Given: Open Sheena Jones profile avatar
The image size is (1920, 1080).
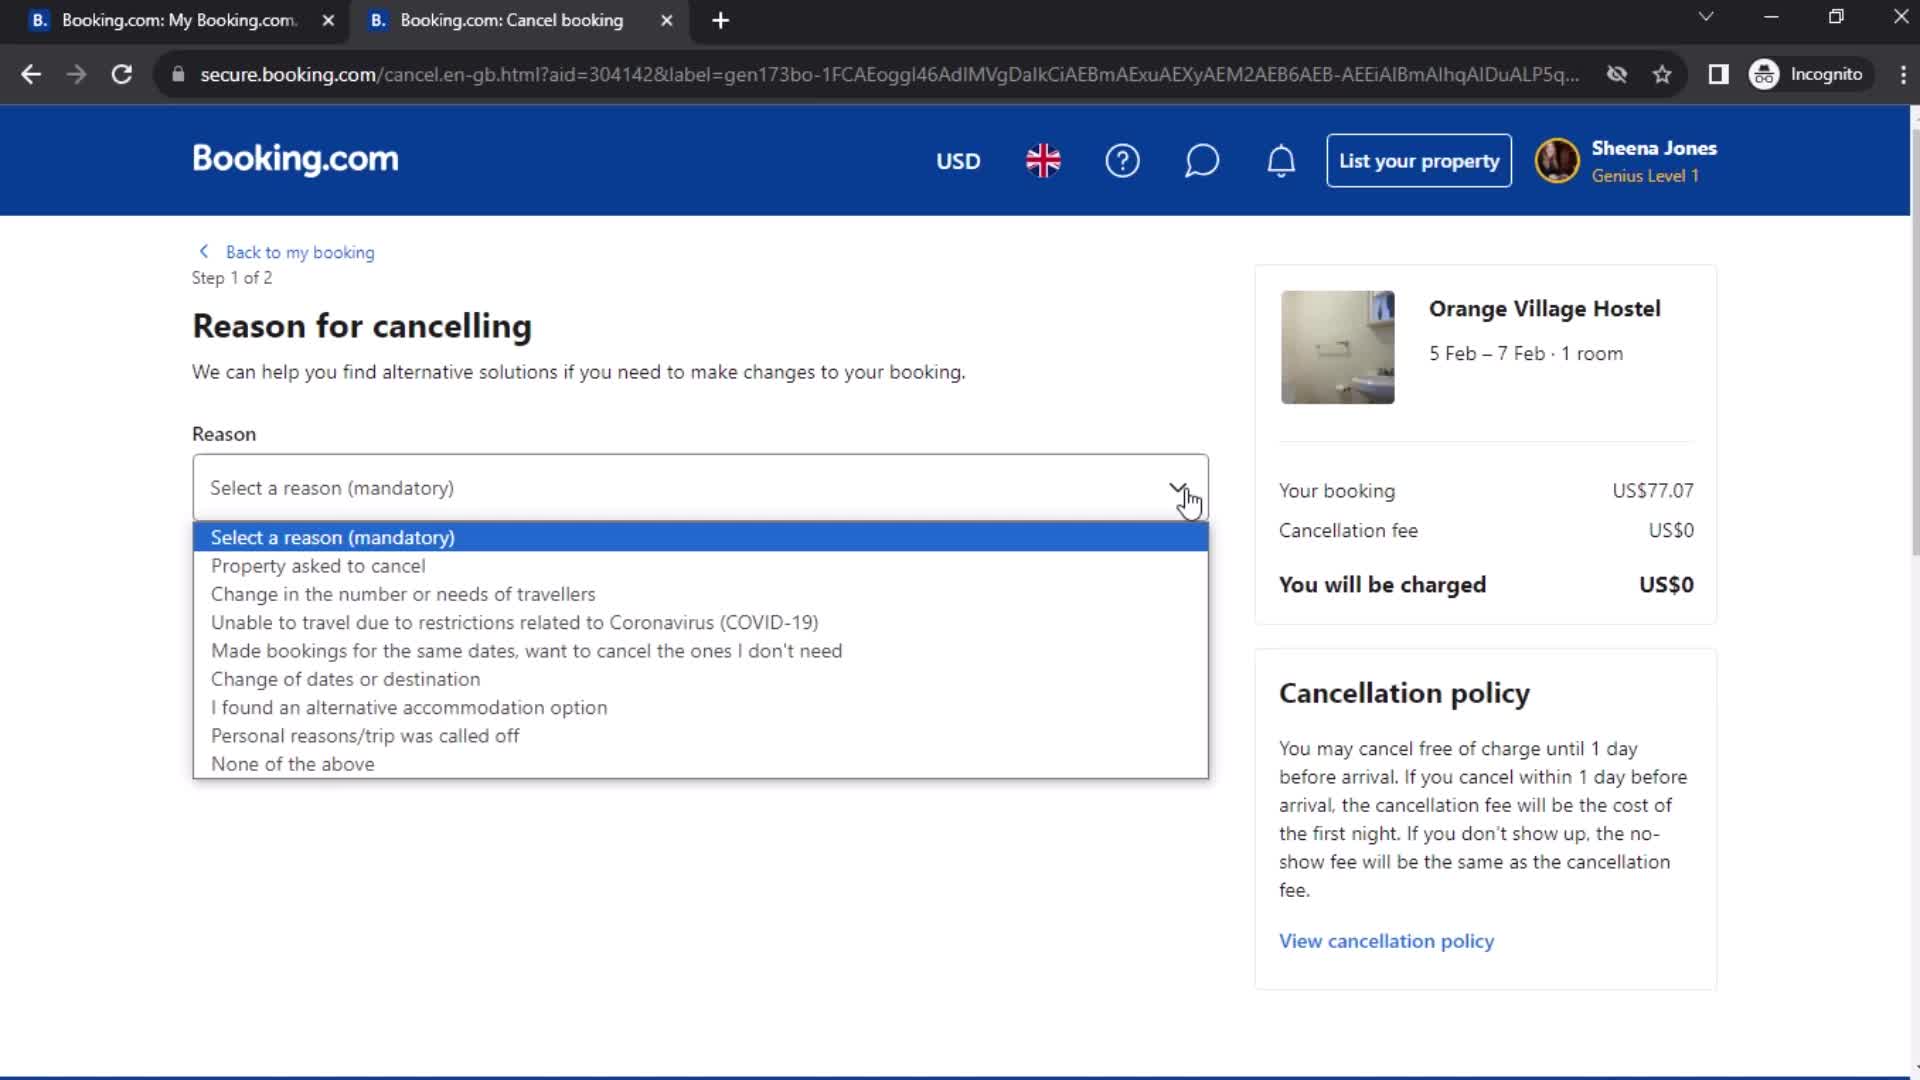Looking at the screenshot, I should point(1557,161).
